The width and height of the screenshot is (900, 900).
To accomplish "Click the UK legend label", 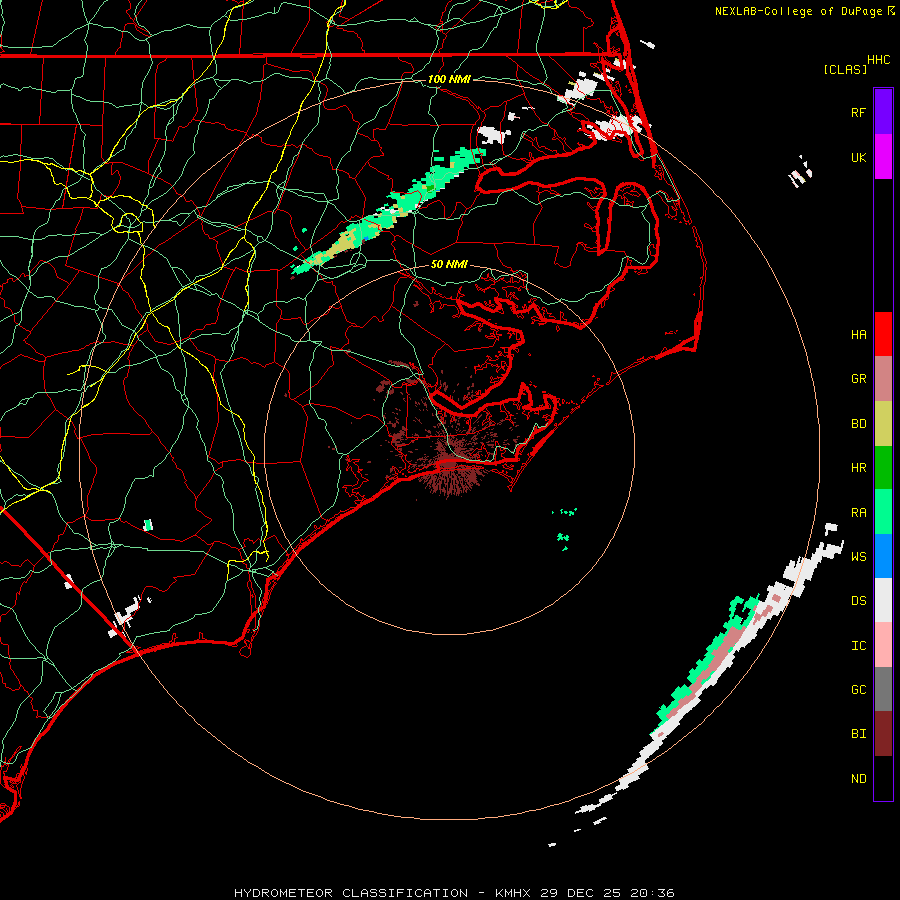I will point(858,157).
